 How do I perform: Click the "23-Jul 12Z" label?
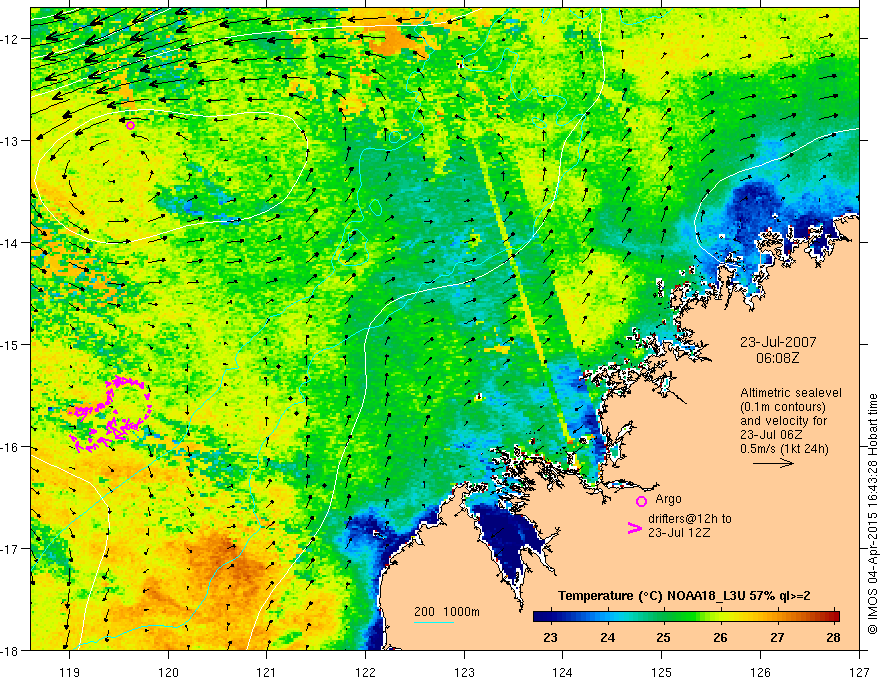(x=679, y=532)
